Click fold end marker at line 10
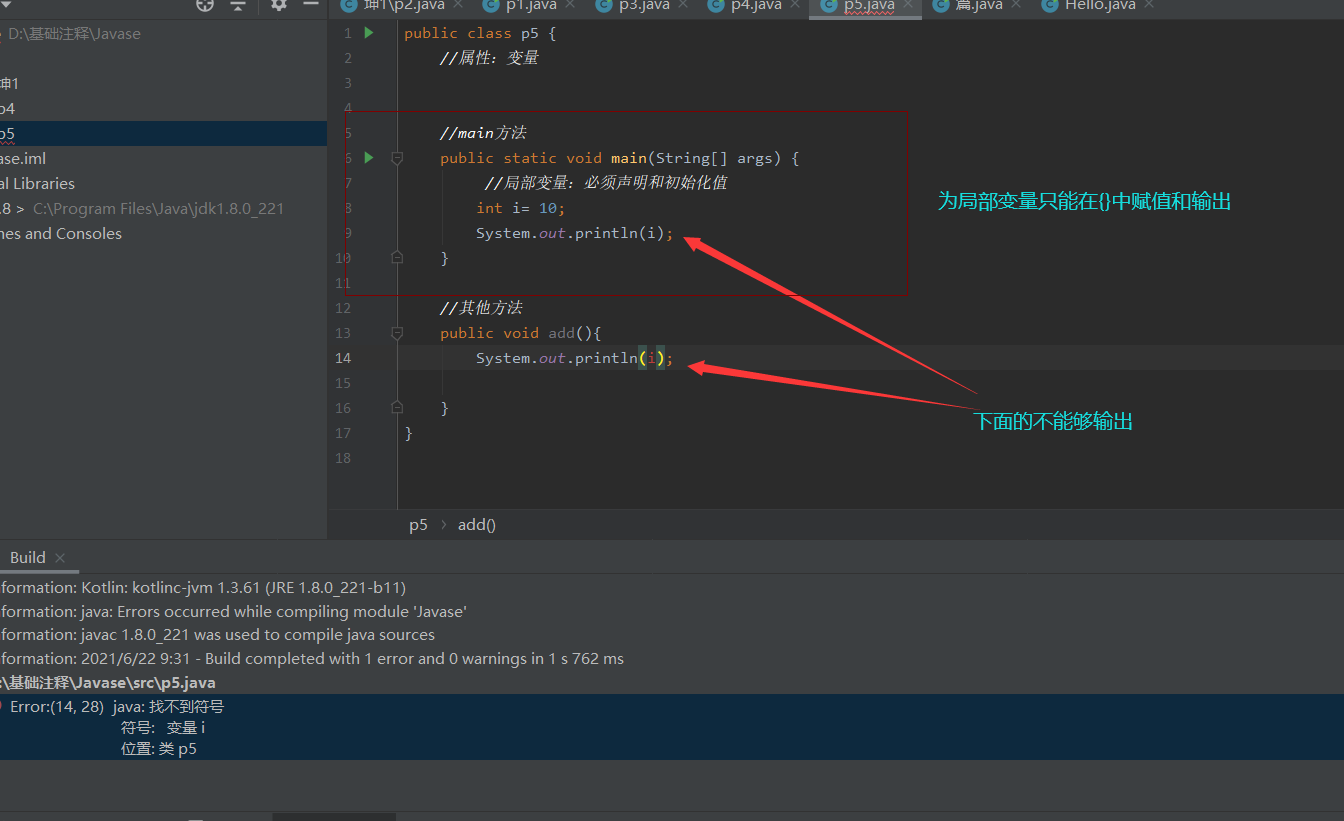 point(397,258)
